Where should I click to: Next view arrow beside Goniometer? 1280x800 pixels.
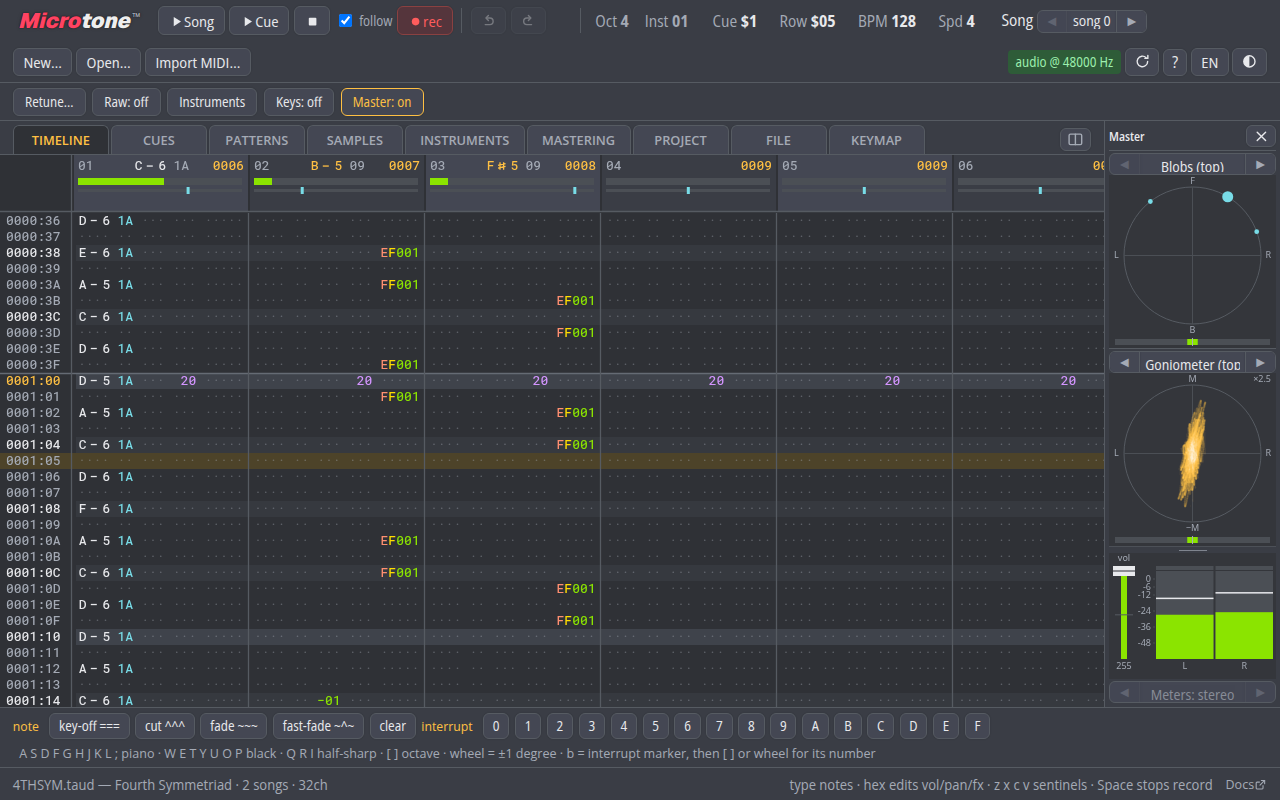[x=1261, y=363]
